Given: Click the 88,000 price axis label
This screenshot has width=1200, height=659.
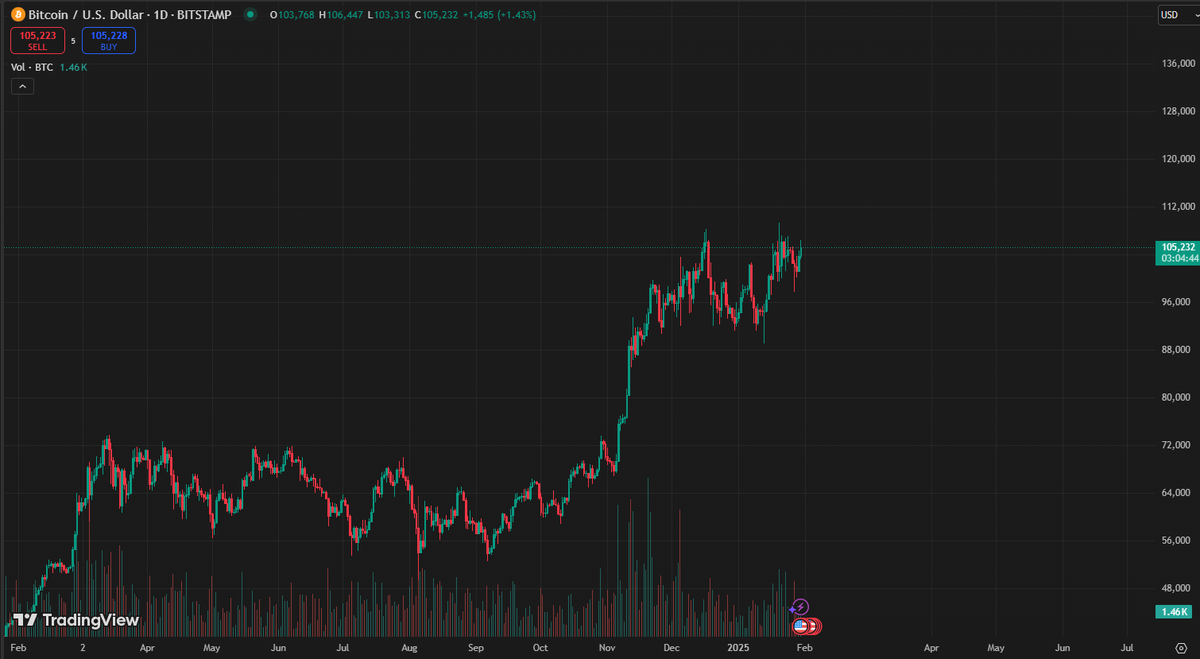Looking at the screenshot, I should (1174, 349).
